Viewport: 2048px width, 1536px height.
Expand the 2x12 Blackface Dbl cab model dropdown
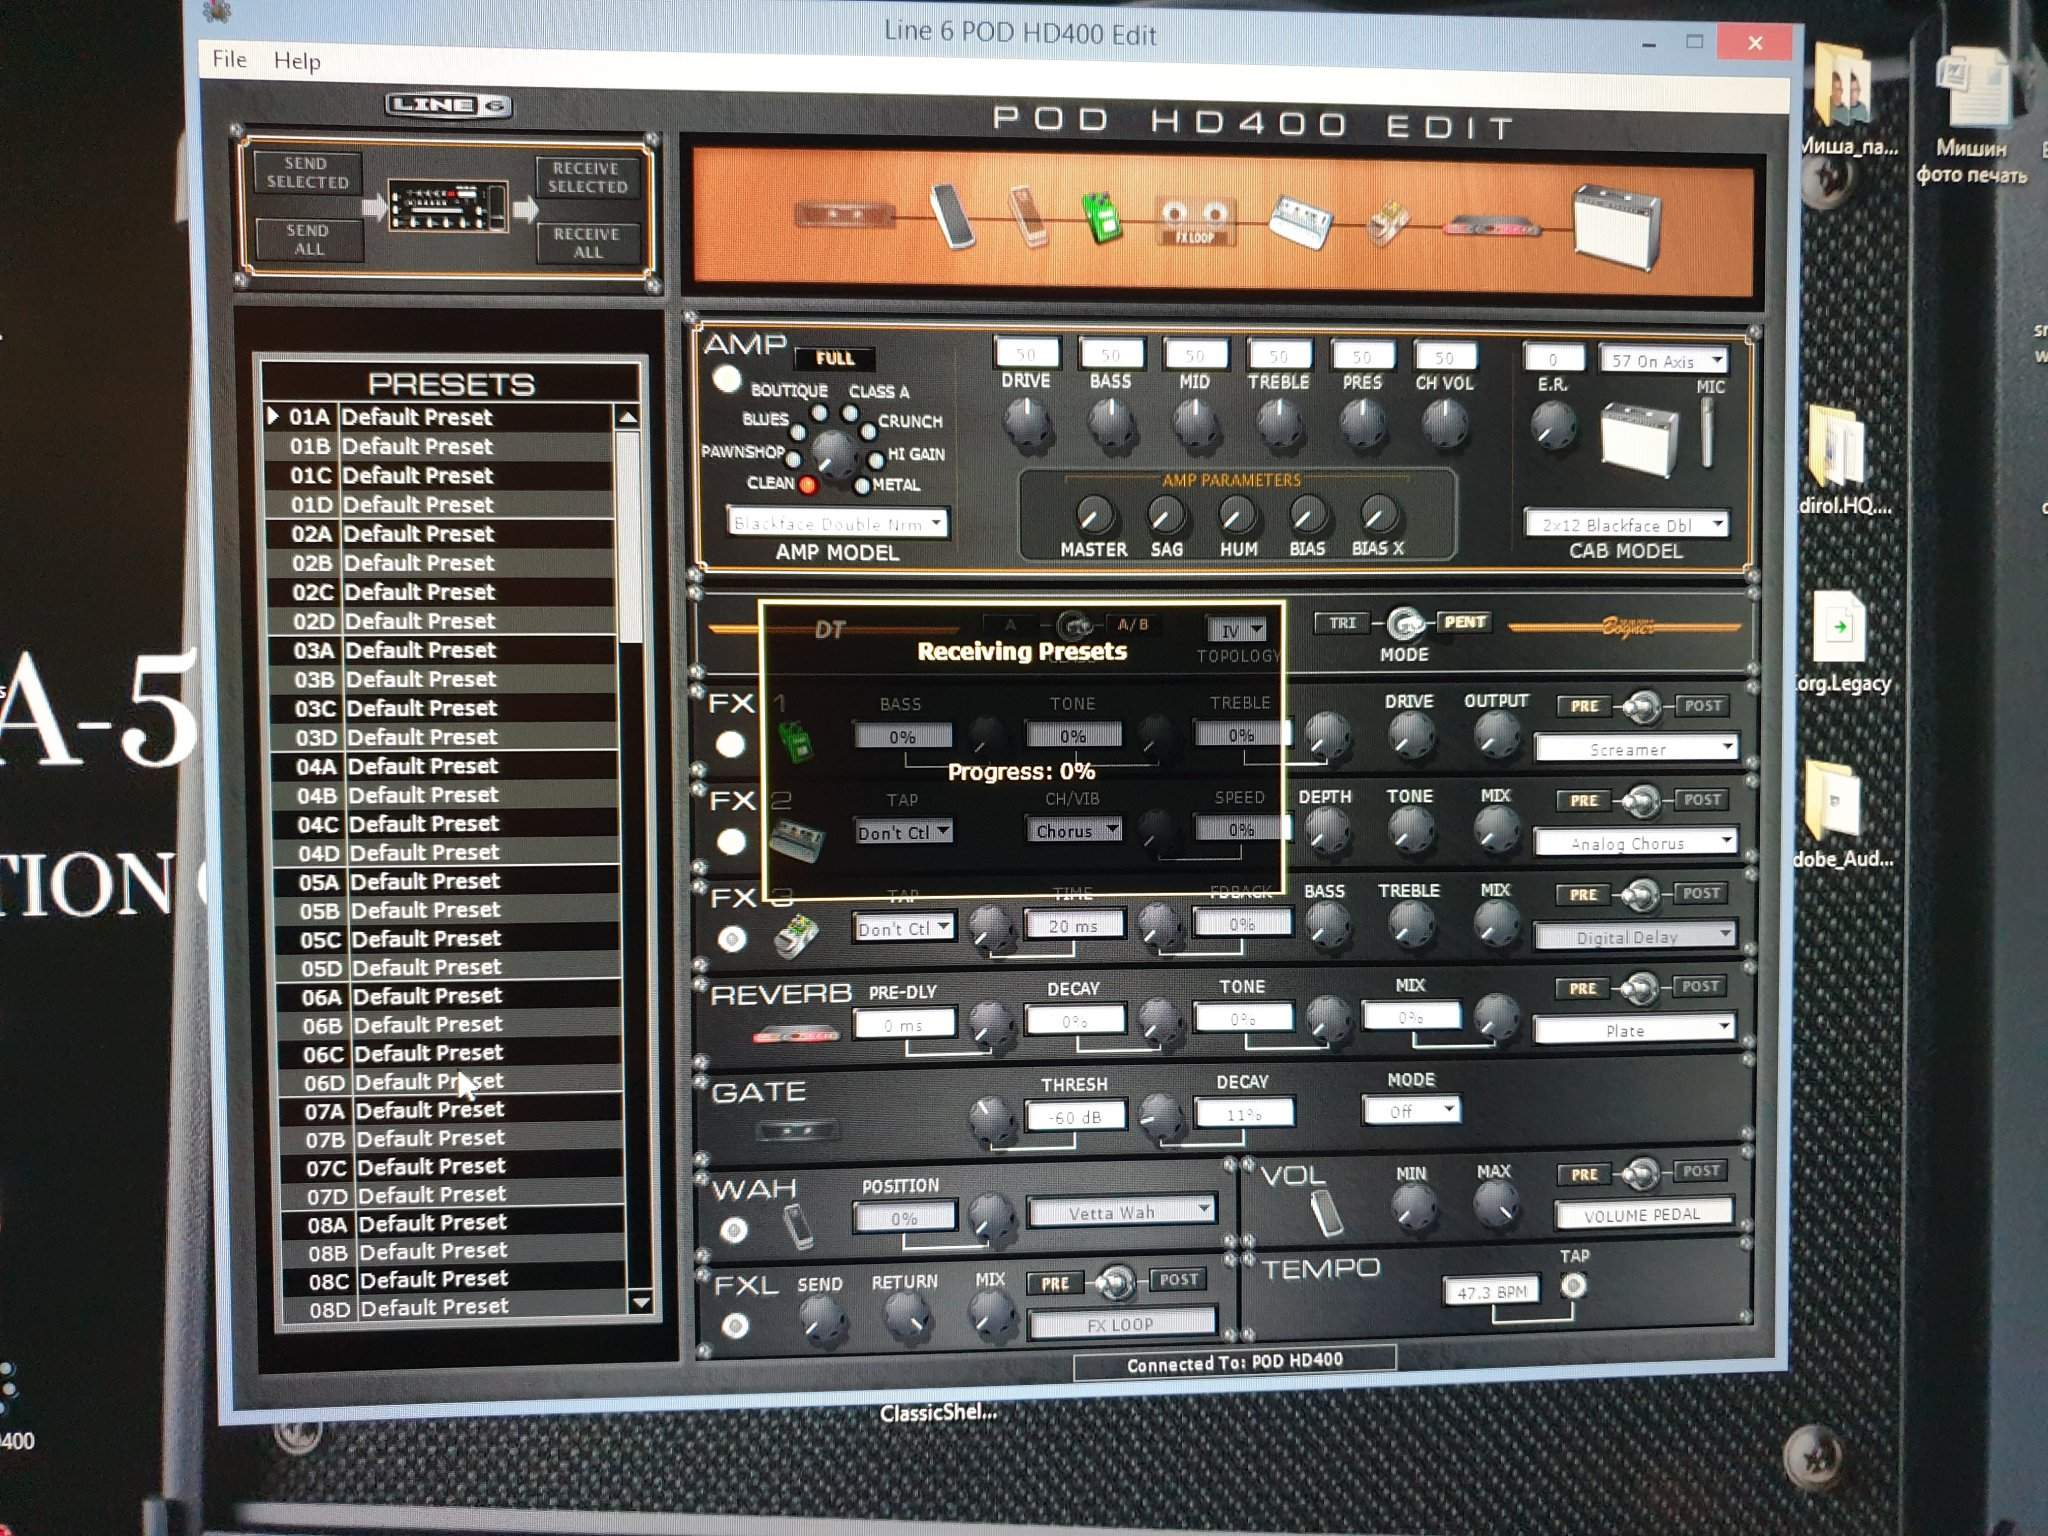point(1625,524)
